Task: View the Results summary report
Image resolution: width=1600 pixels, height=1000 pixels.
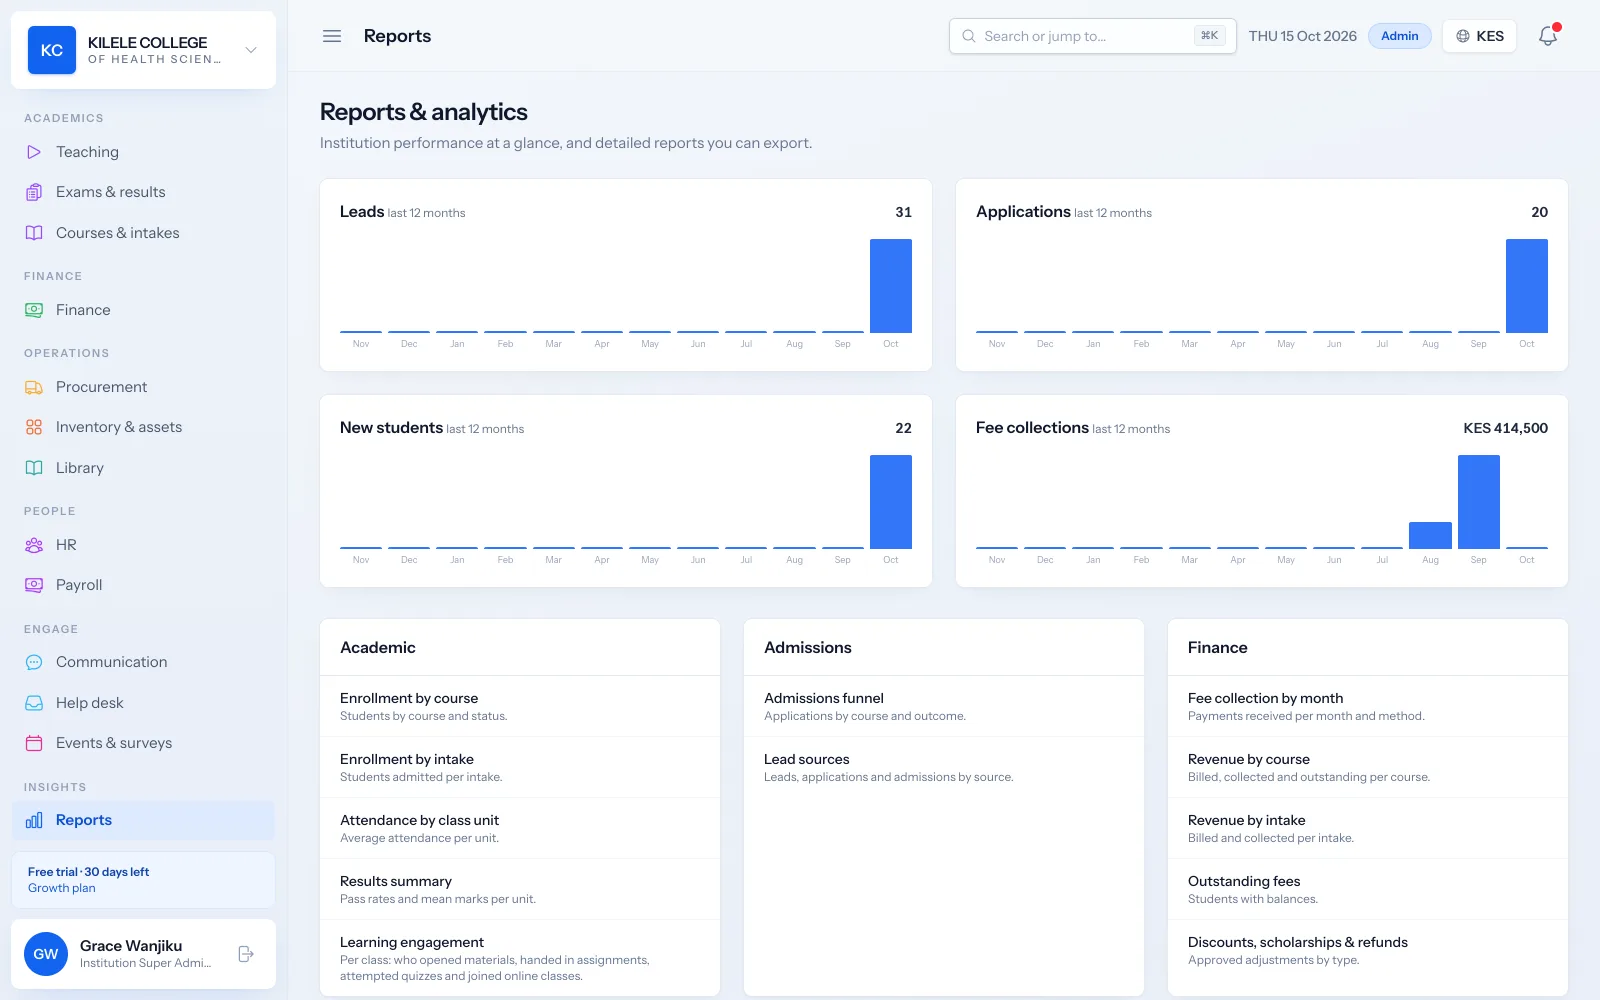Action: tap(520, 889)
